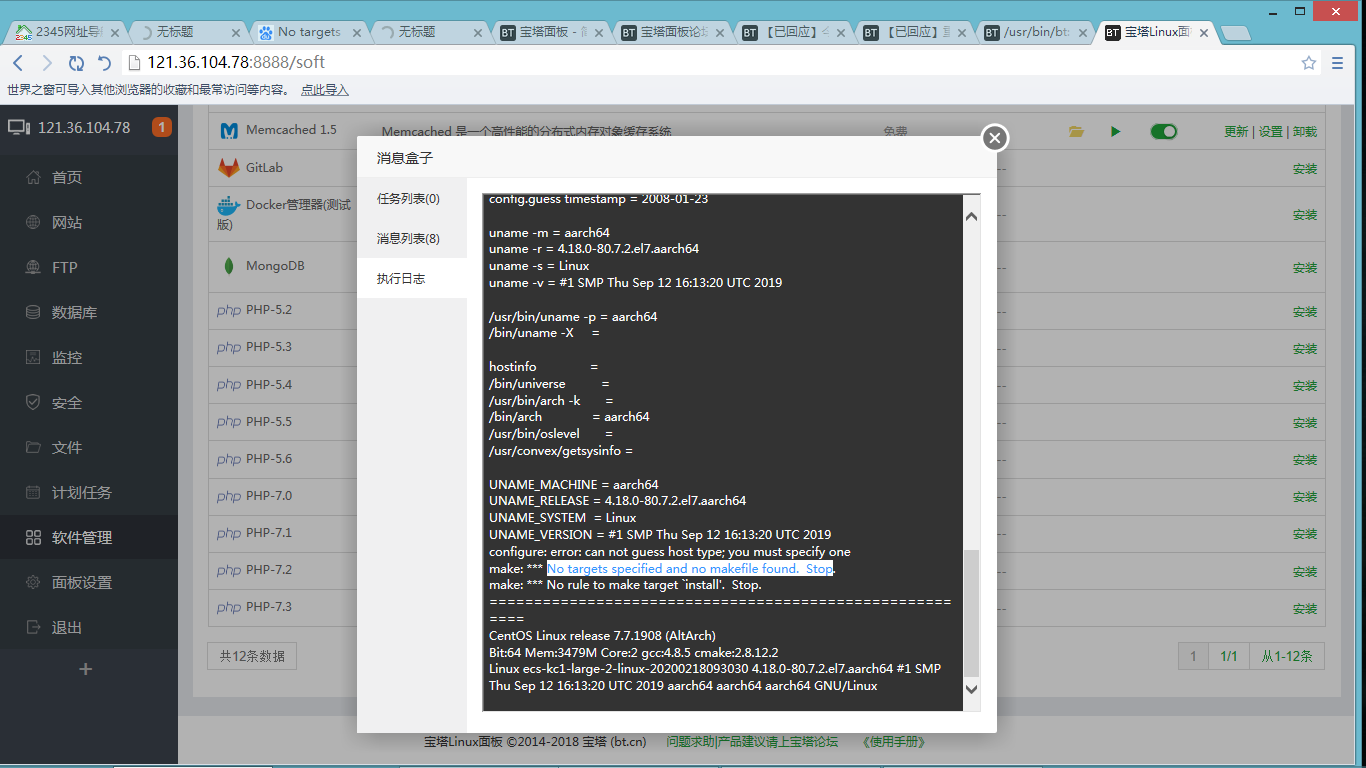Screen dimensions: 1366x768
Task: Click 安装 on the Docker管理器 row
Action: click(x=1305, y=215)
